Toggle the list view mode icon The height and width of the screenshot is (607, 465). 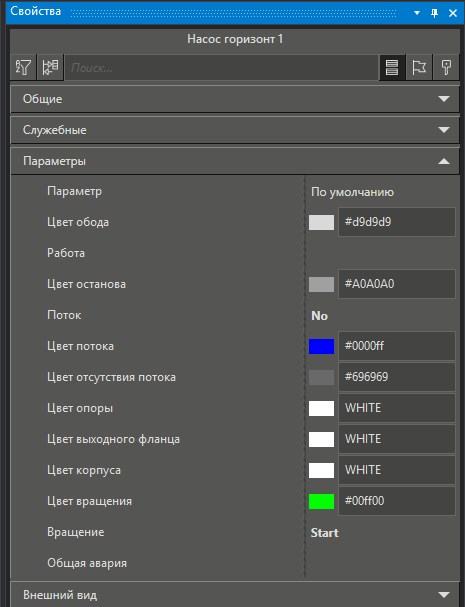click(392, 67)
